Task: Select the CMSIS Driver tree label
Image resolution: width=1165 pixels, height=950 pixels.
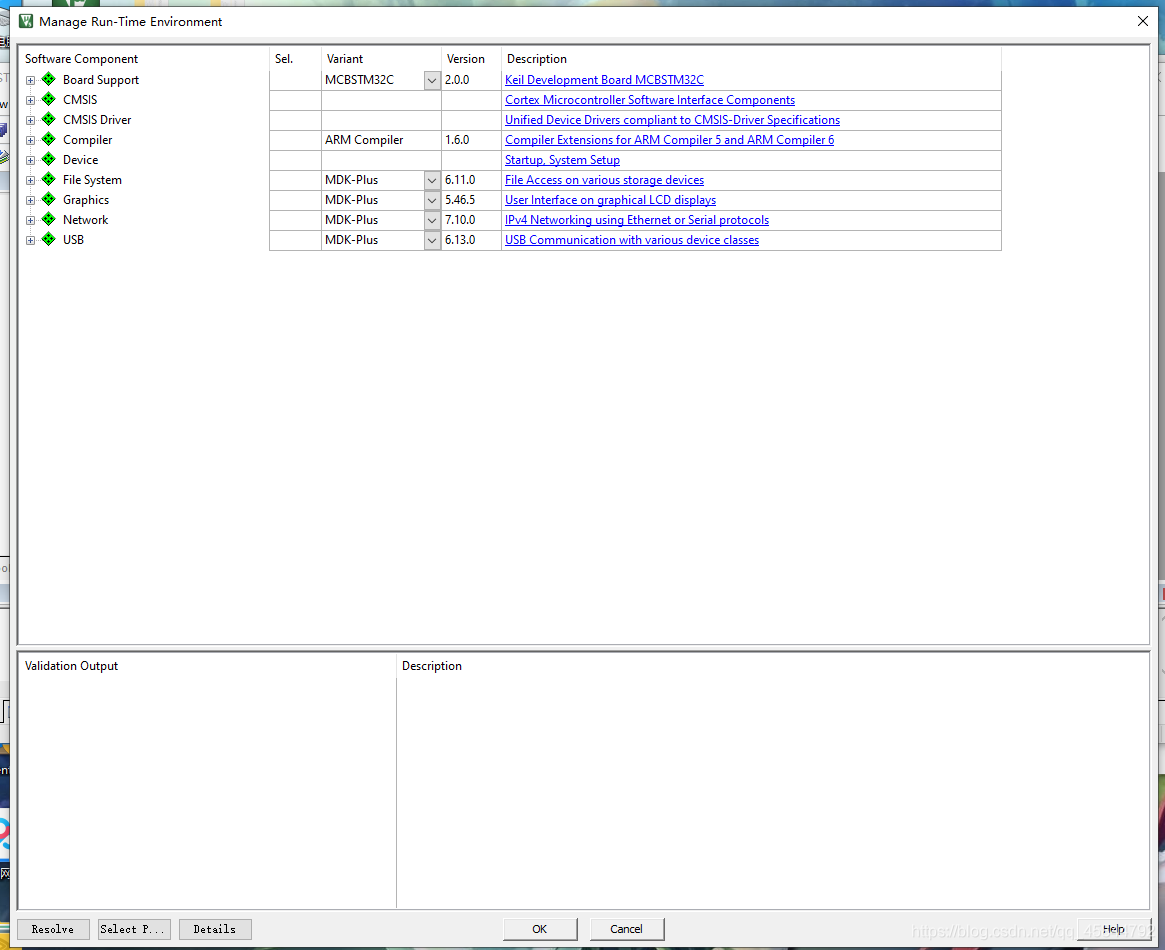Action: 97,120
